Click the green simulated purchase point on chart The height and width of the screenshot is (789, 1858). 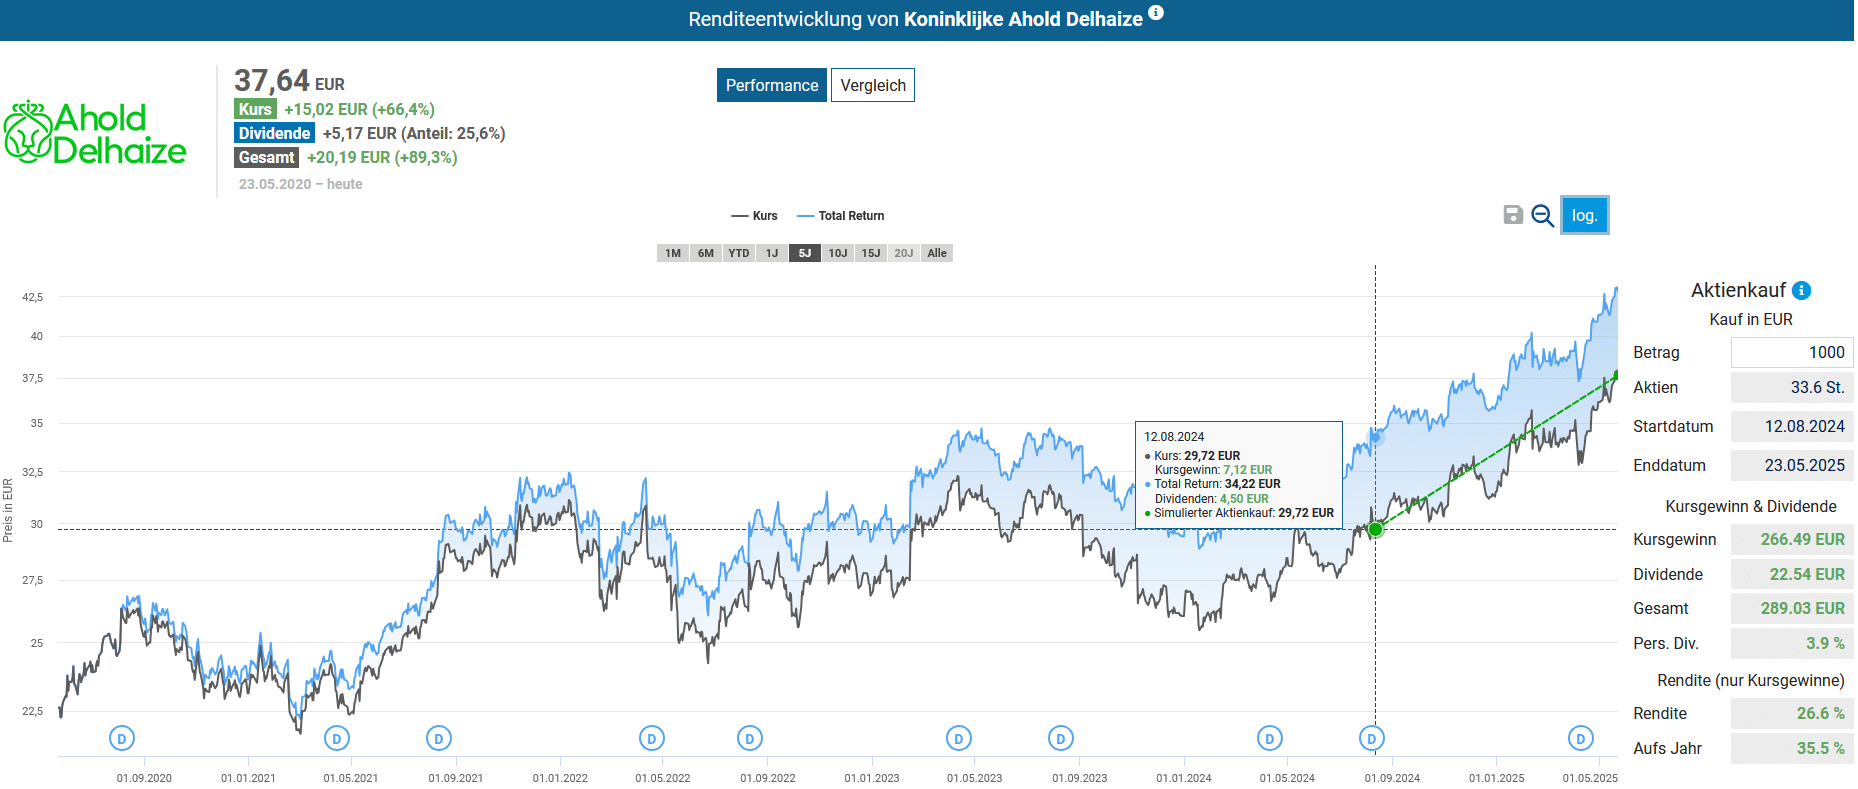pyautogui.click(x=1376, y=529)
